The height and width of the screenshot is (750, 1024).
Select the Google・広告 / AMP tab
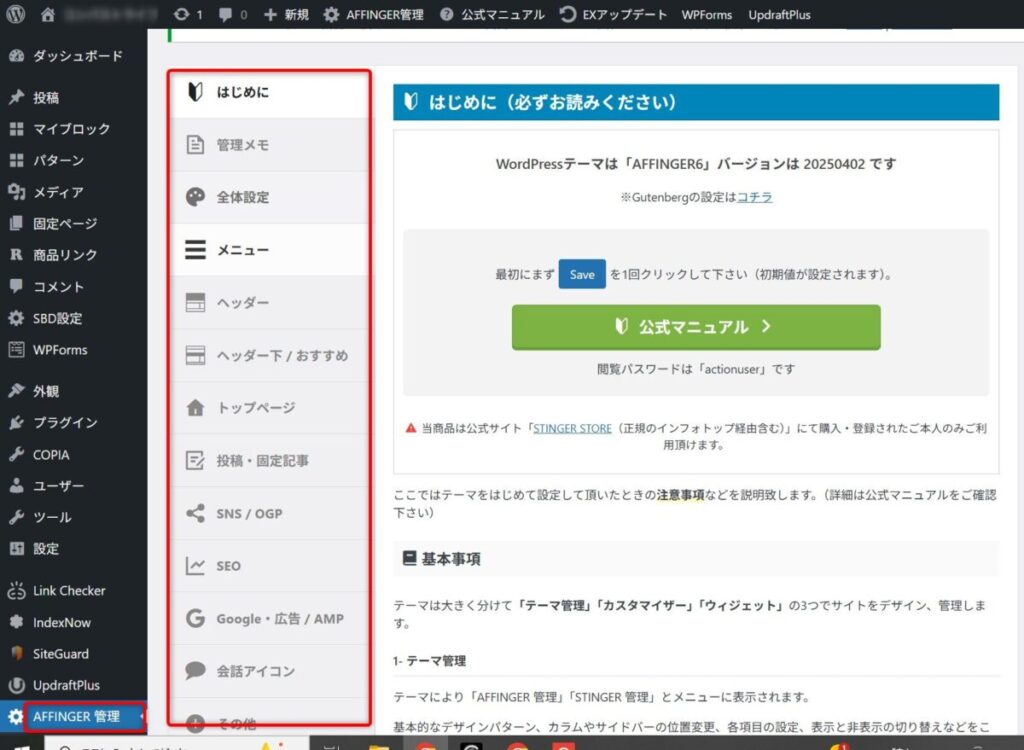[269, 619]
